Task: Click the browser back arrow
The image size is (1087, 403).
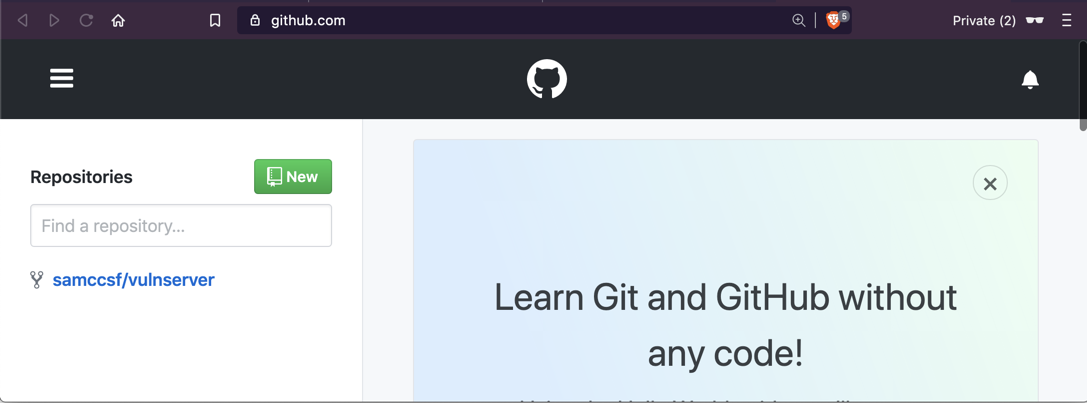Action: click(x=23, y=20)
